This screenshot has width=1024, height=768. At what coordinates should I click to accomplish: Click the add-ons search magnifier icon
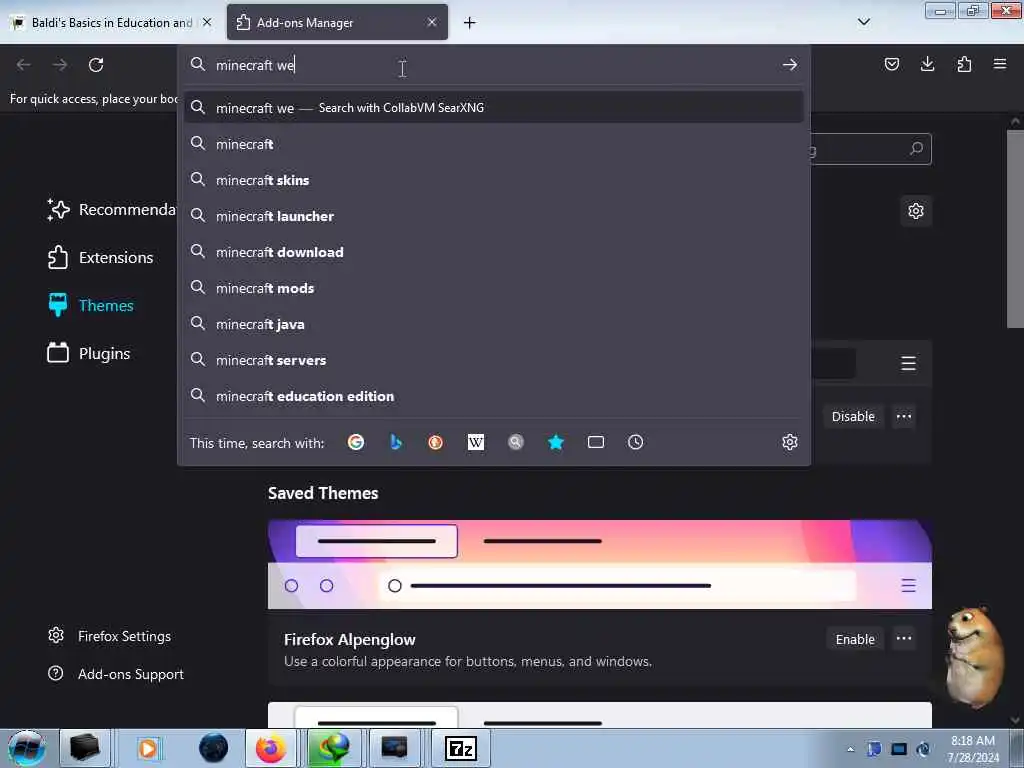point(916,149)
